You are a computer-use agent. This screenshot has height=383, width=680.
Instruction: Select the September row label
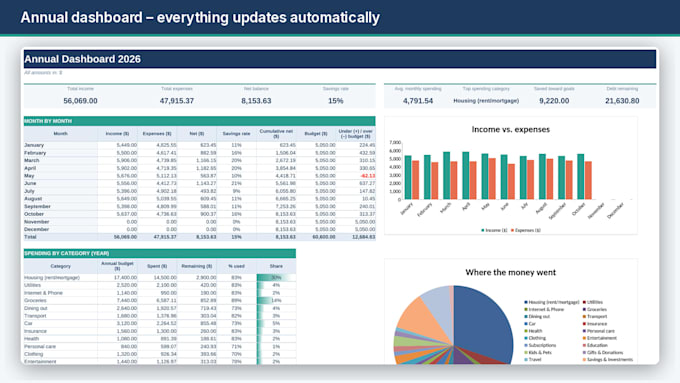[x=37, y=206]
